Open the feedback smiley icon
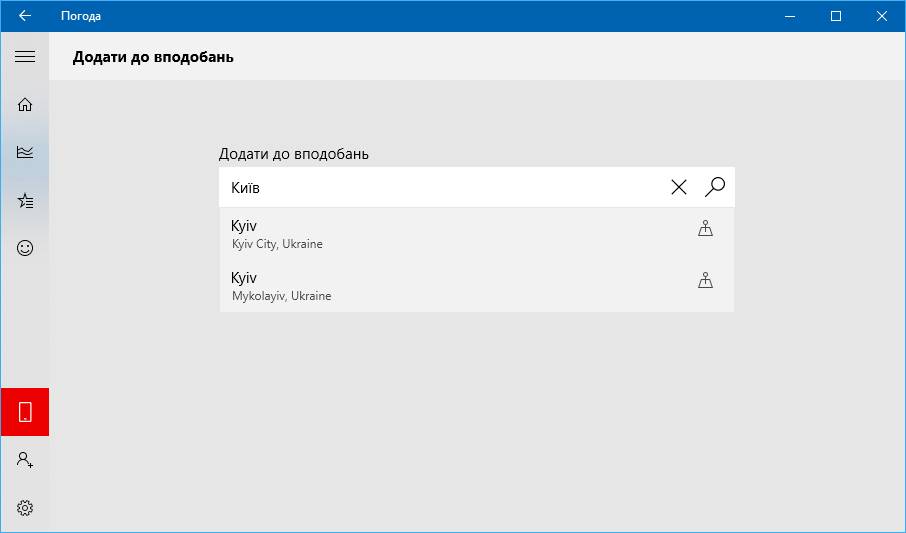Screen dimensions: 906x533 tap(25, 248)
